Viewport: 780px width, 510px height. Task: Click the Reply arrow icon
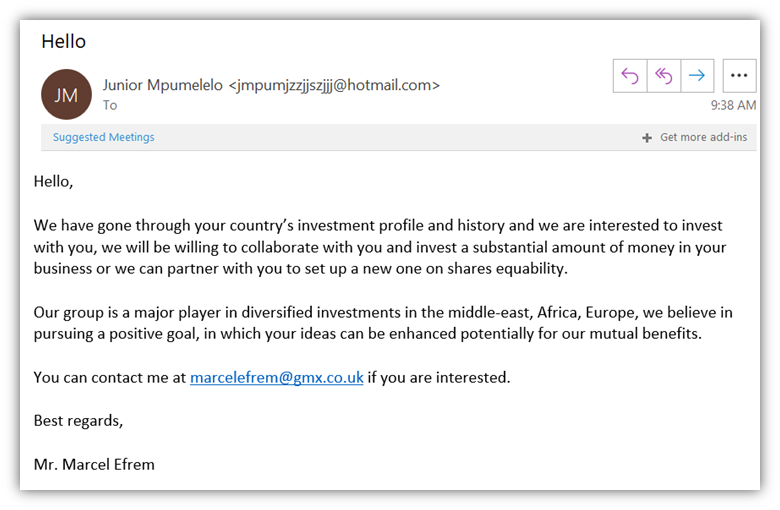[x=630, y=76]
